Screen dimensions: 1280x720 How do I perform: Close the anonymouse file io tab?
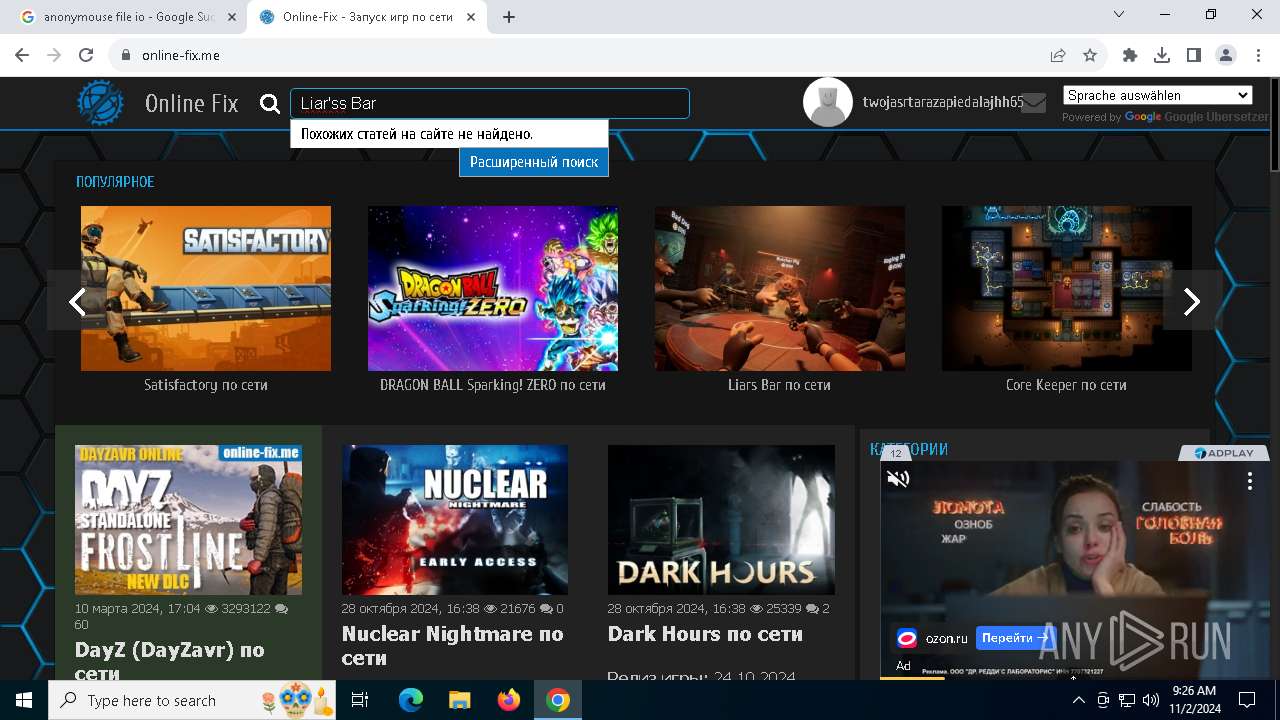tap(232, 17)
